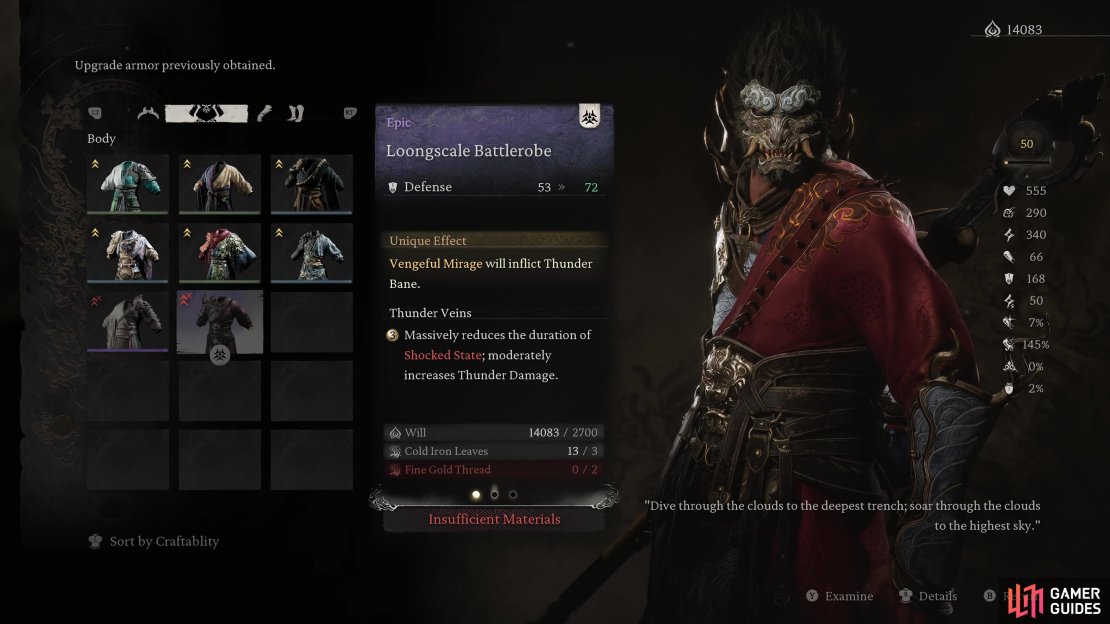Select the red-scarf green patterned armor thumbnail
The image size is (1110, 624).
[219, 253]
